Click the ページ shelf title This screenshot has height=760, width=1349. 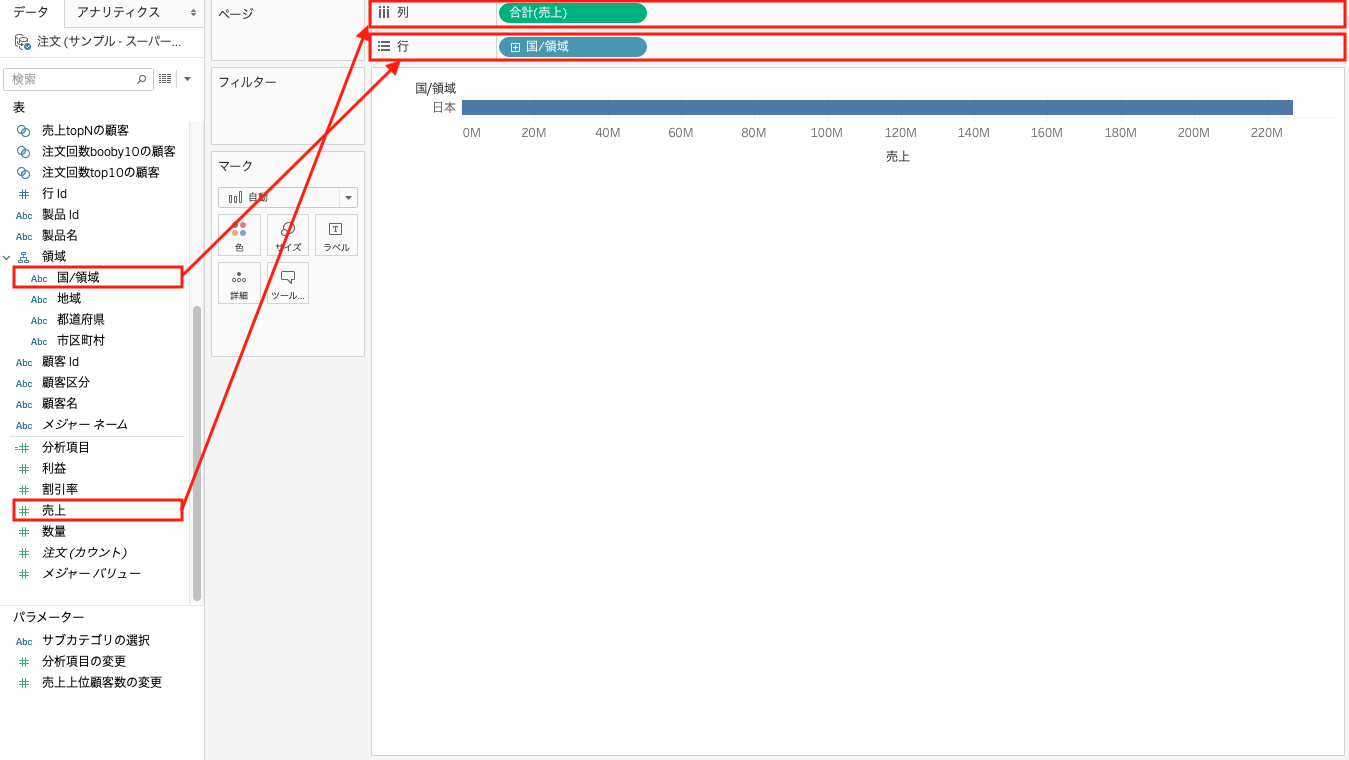(236, 14)
